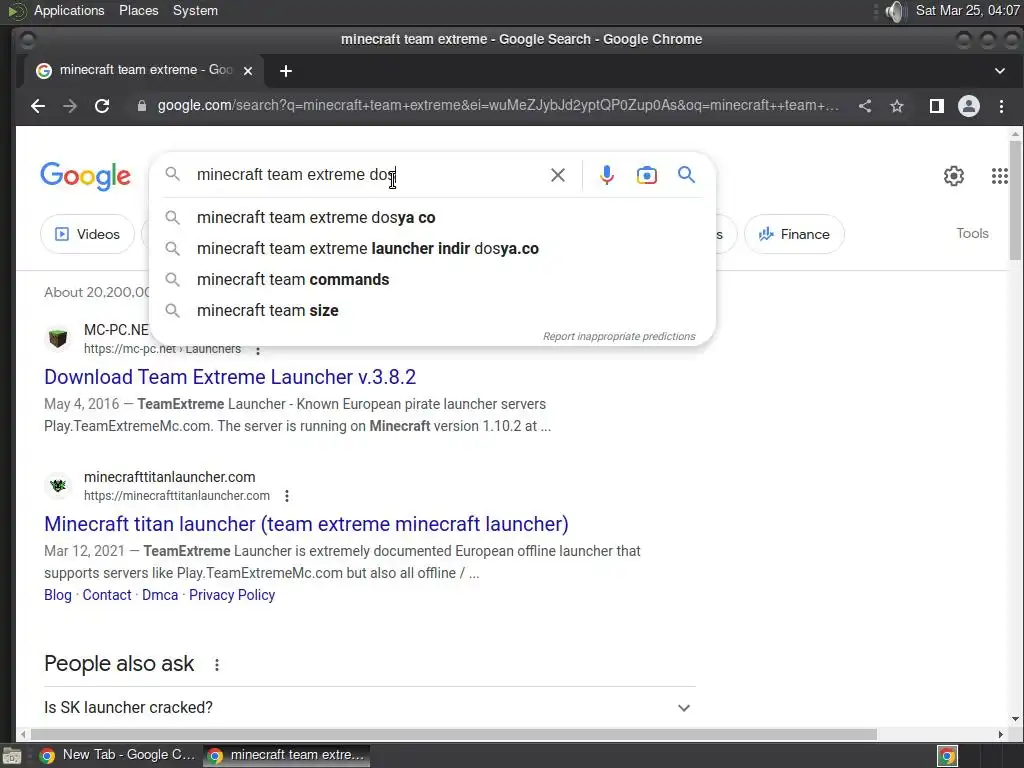The width and height of the screenshot is (1024, 768).
Task: Click the system volume speaker icon
Action: 896,11
